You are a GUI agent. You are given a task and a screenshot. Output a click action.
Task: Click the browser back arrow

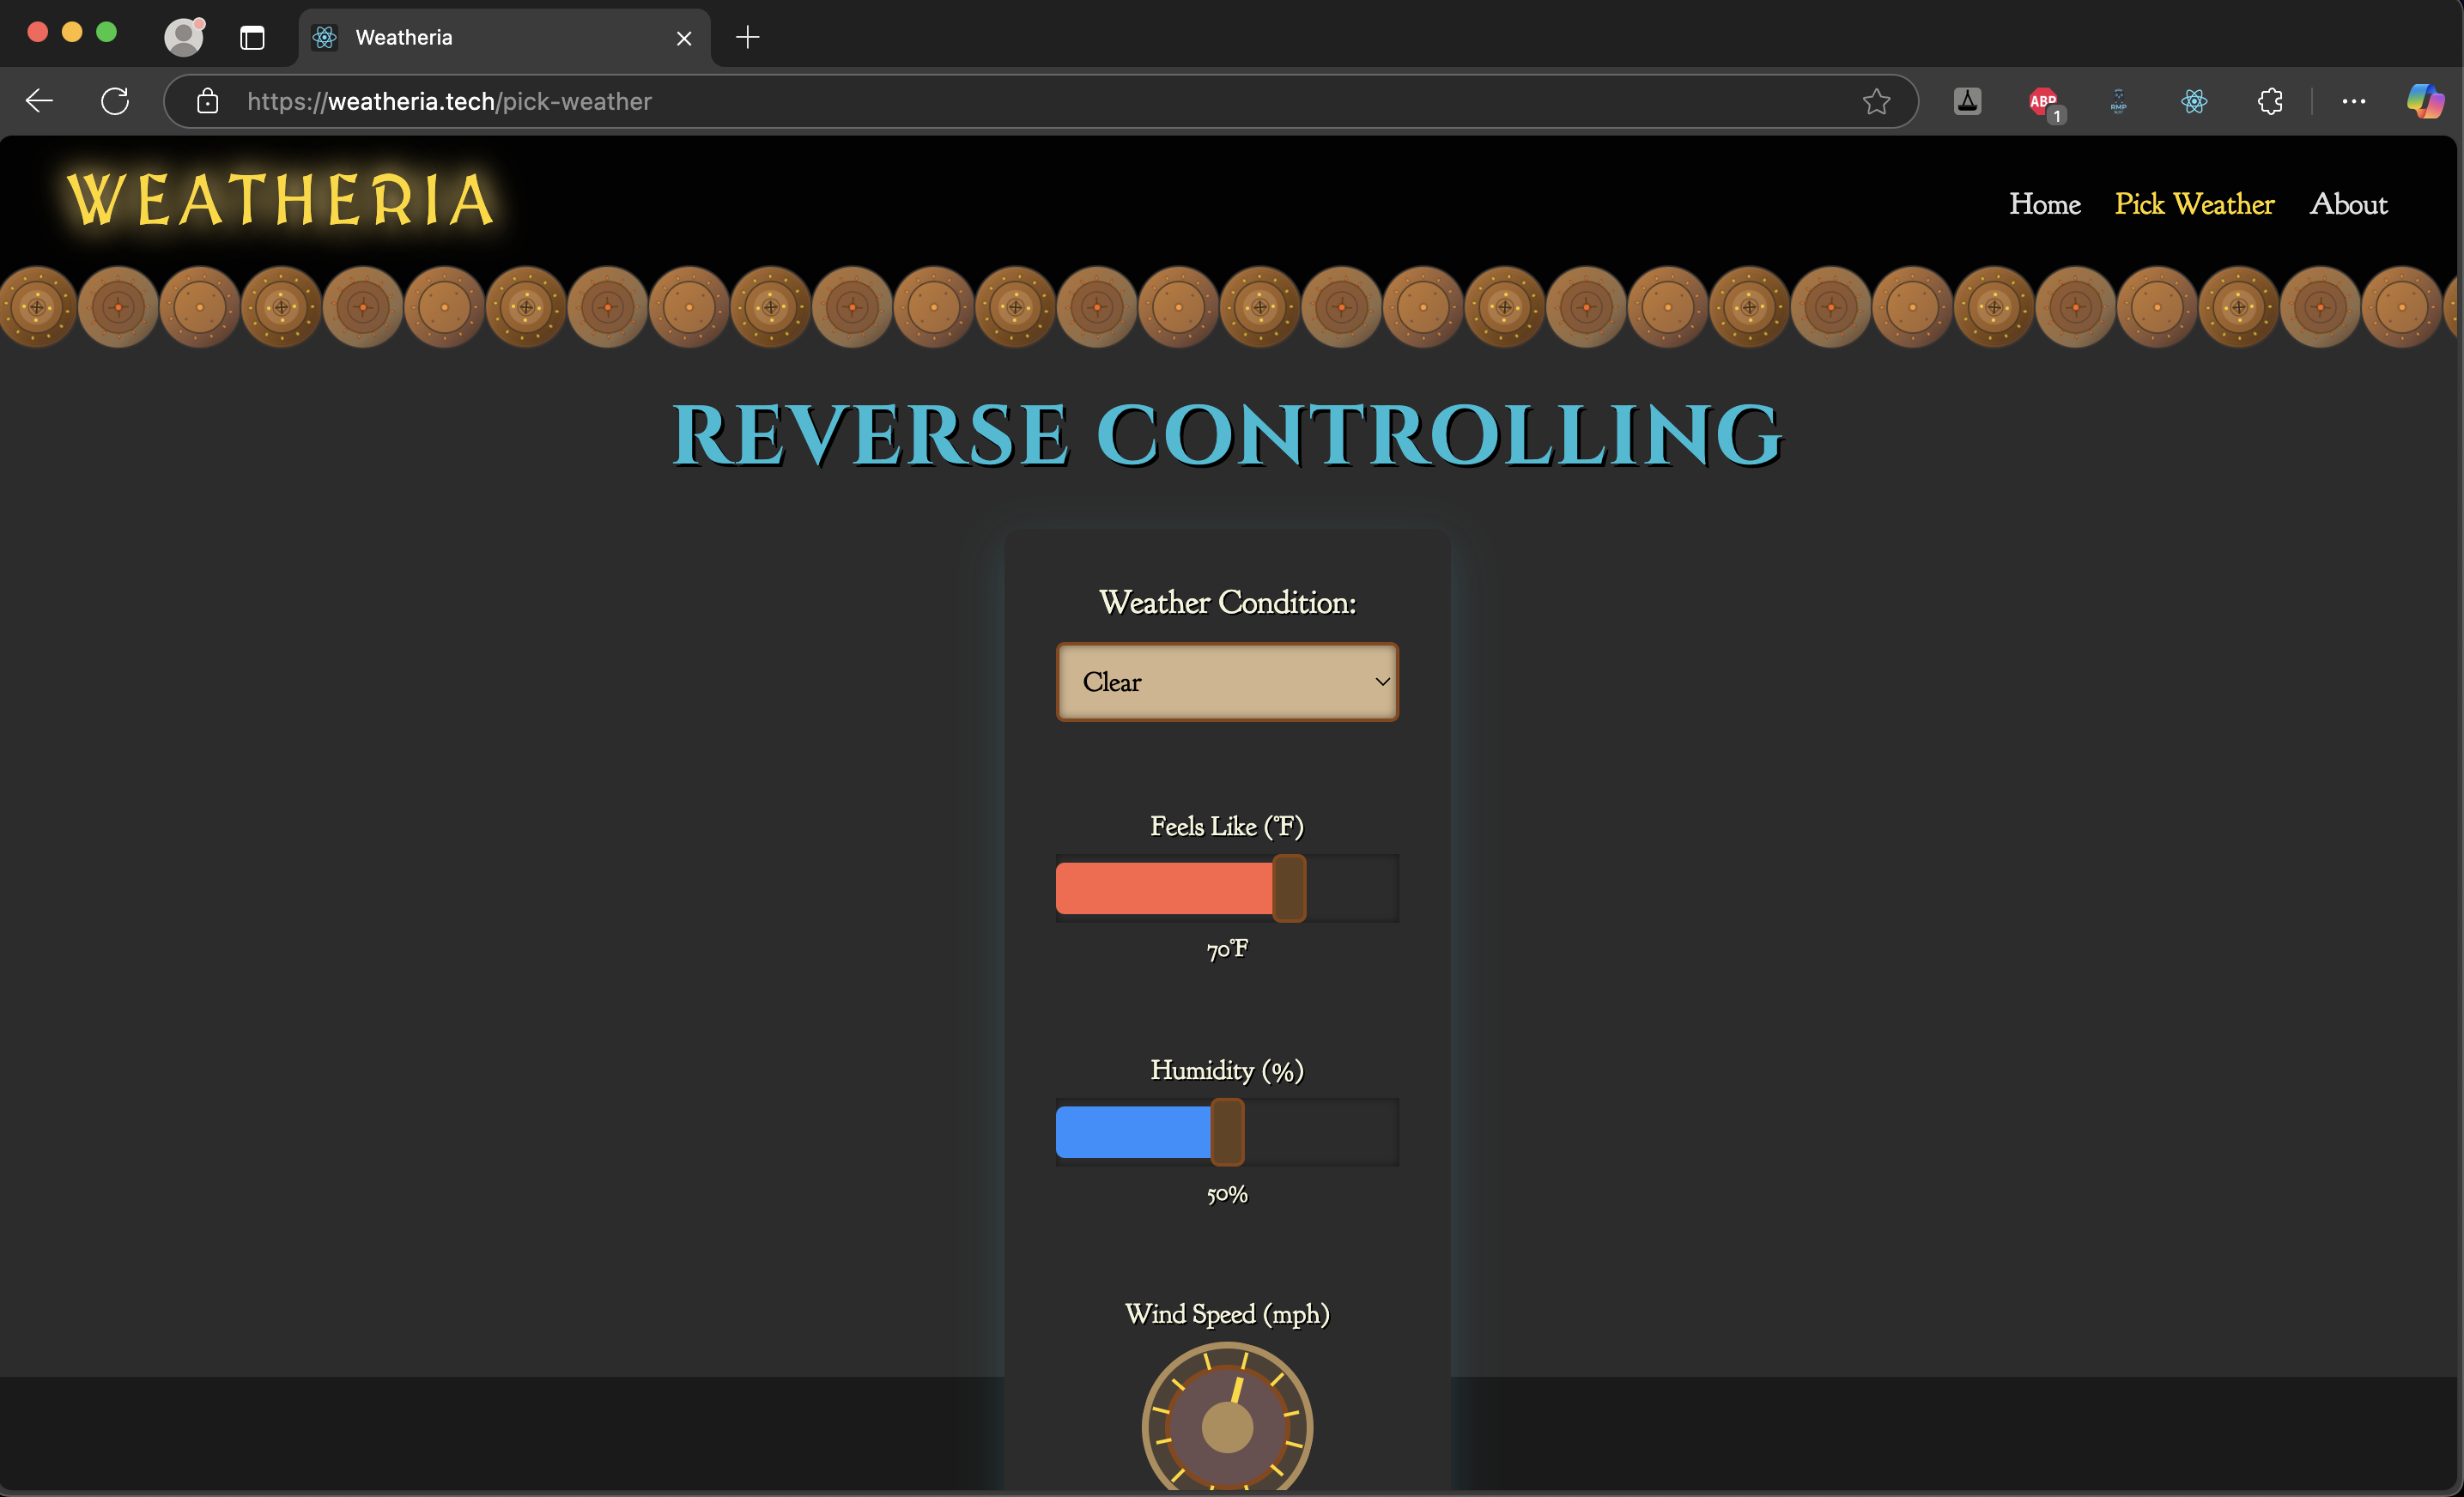tap(40, 101)
